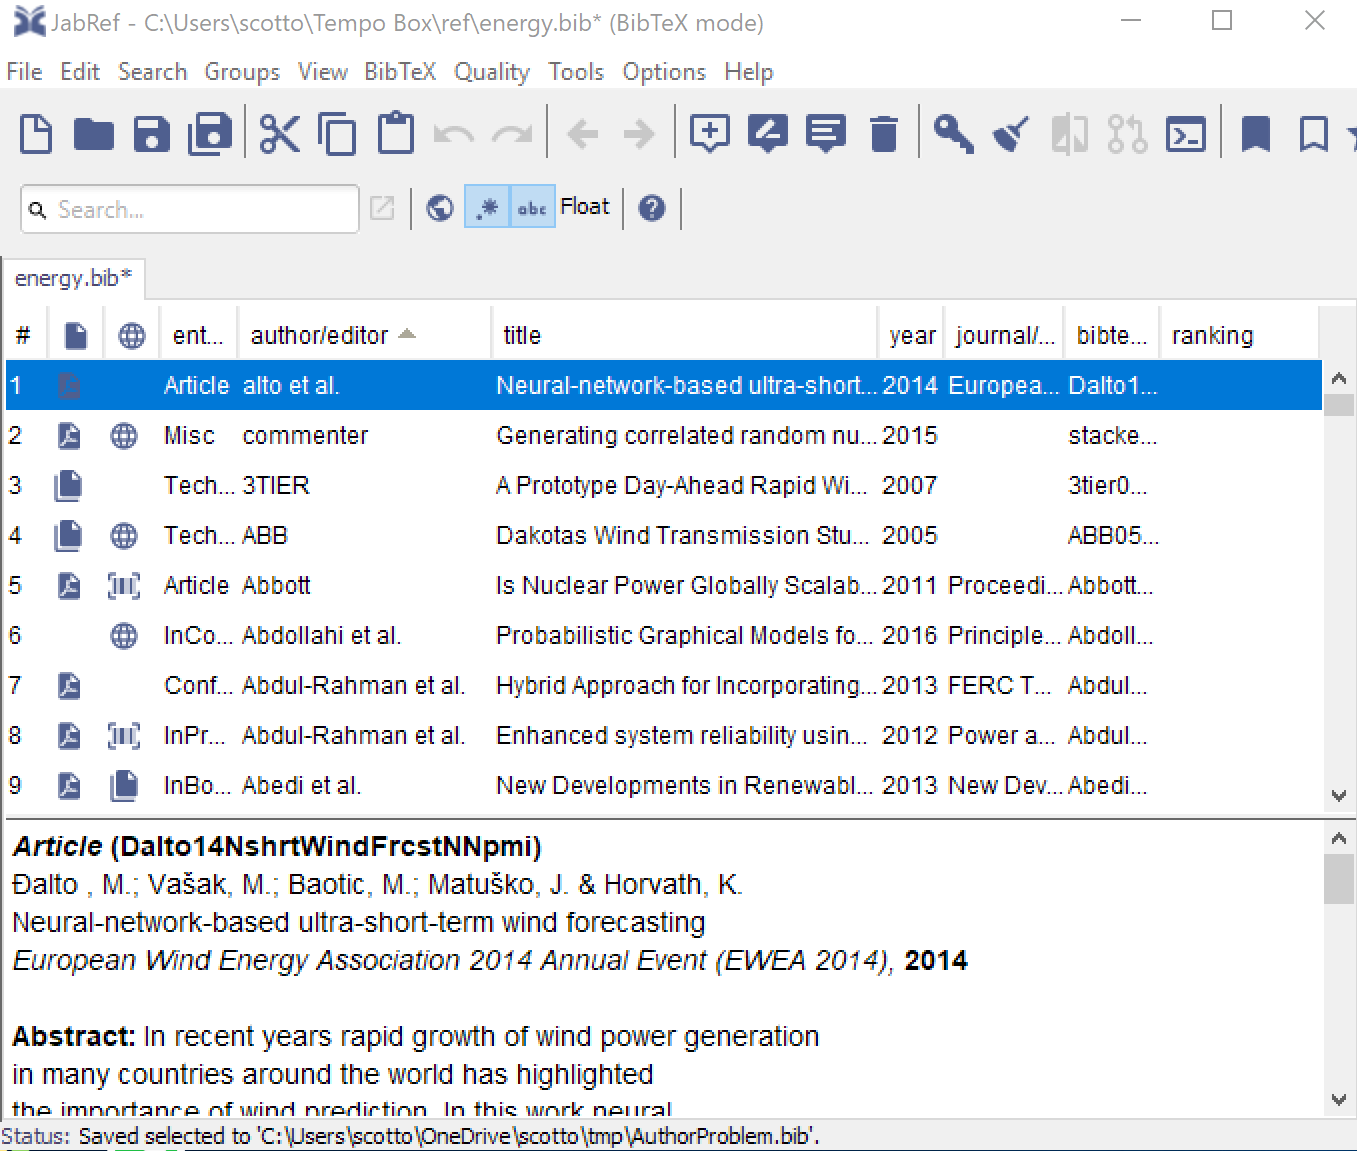This screenshot has width=1357, height=1151.
Task: Open DOI link of Abbott entry
Action: [124, 586]
